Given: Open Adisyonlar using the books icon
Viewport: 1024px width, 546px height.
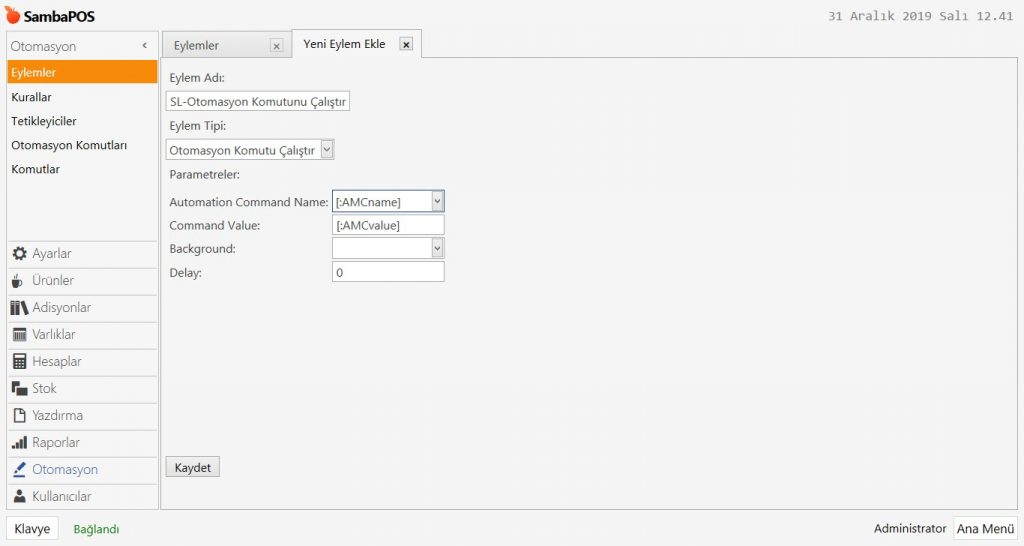Looking at the screenshot, I should click(x=19, y=308).
